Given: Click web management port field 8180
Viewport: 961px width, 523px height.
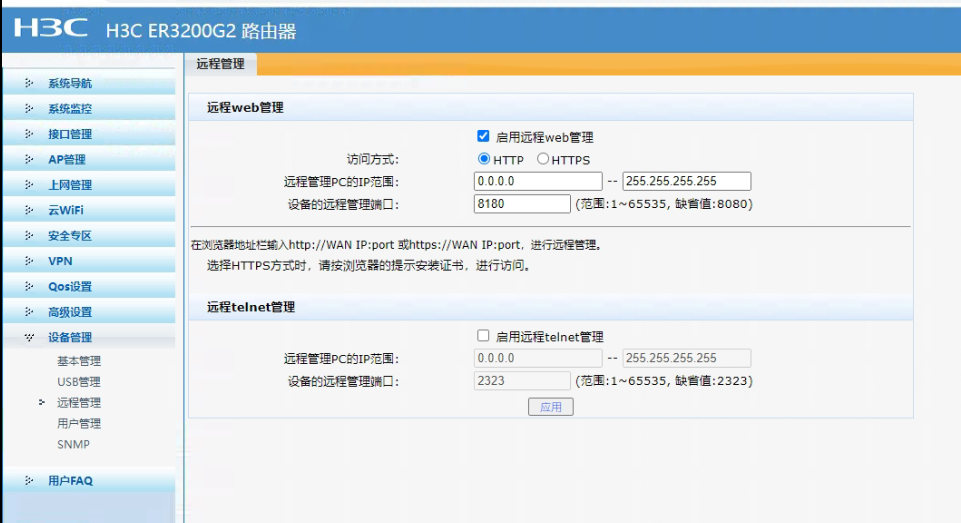Looking at the screenshot, I should pos(522,204).
